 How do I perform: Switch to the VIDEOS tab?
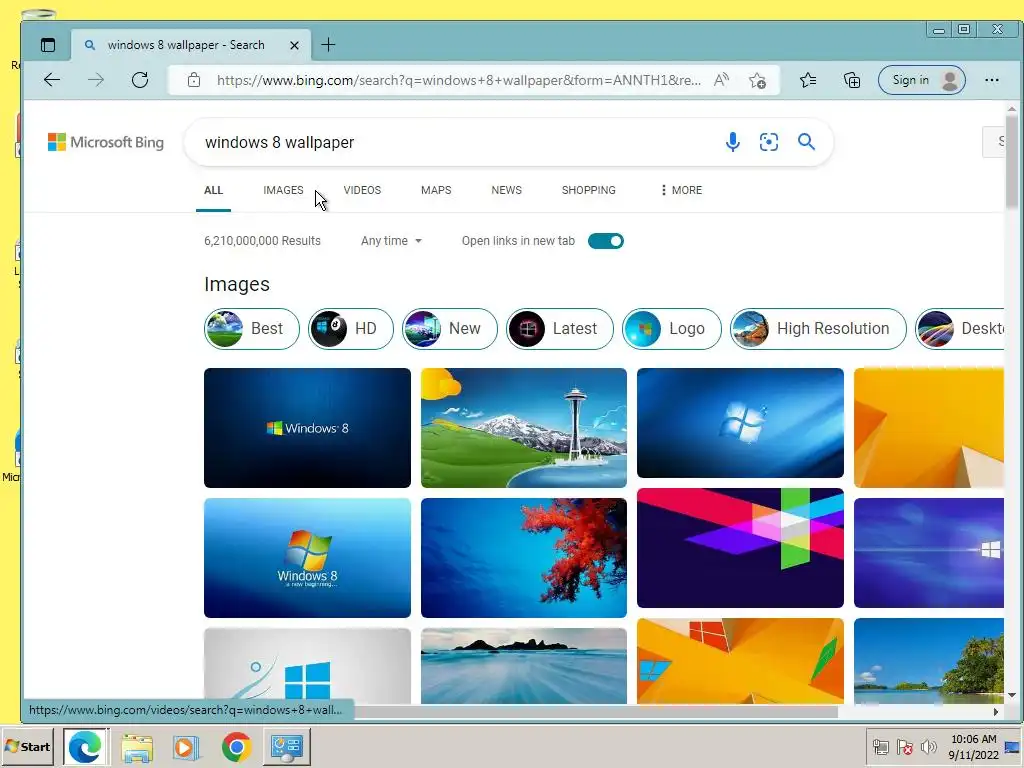[362, 190]
